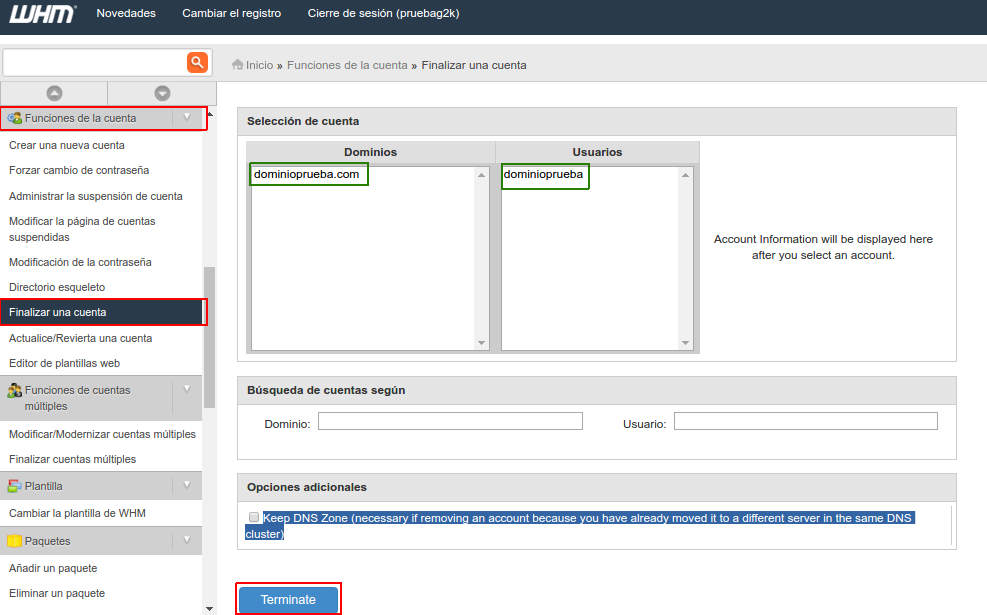The height and width of the screenshot is (615, 987).
Task: Click the Funciones de la cuenta header
Action: [x=101, y=118]
